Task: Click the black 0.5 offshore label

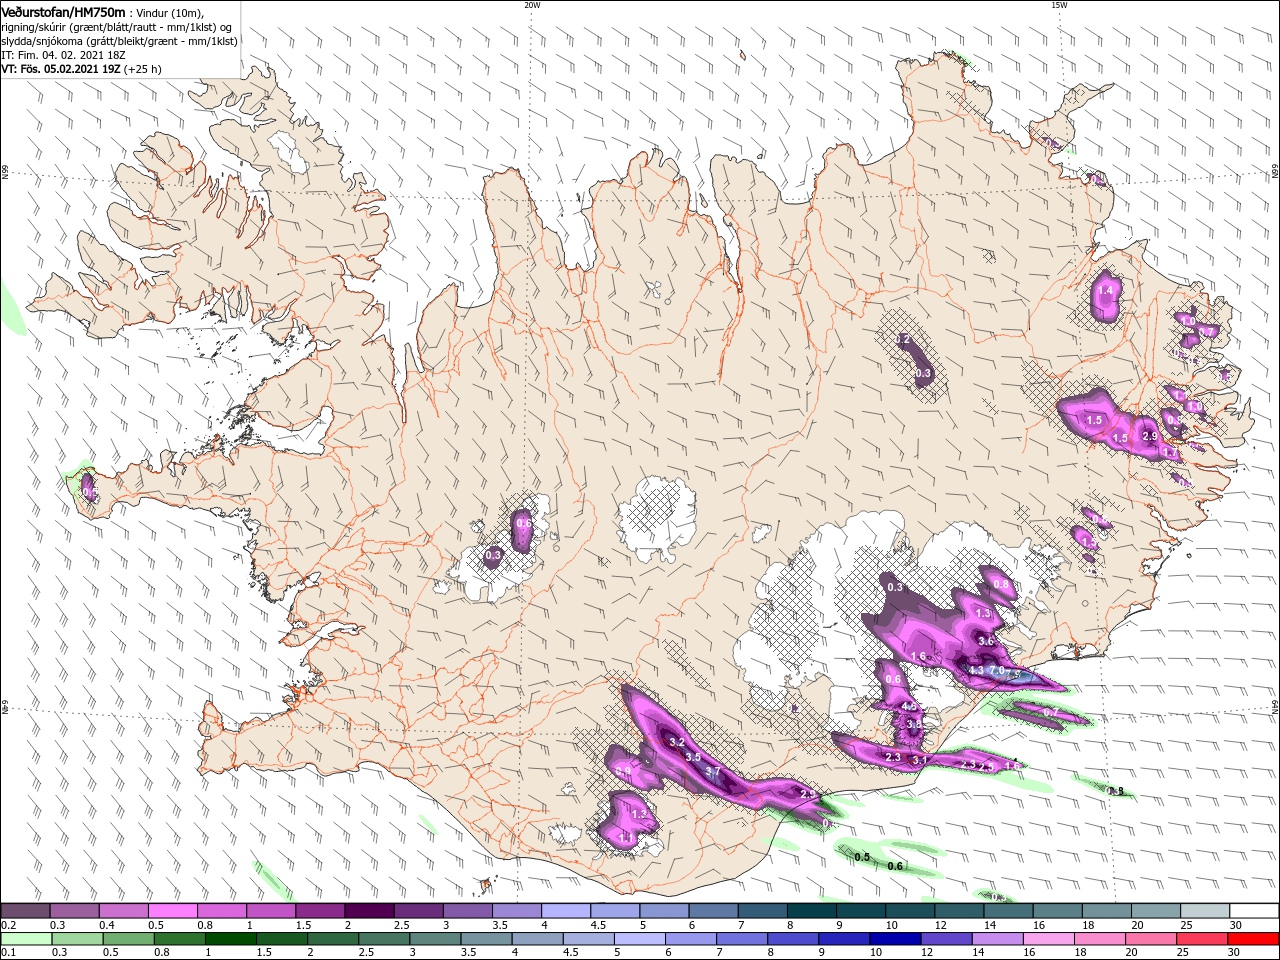Action: pos(862,857)
